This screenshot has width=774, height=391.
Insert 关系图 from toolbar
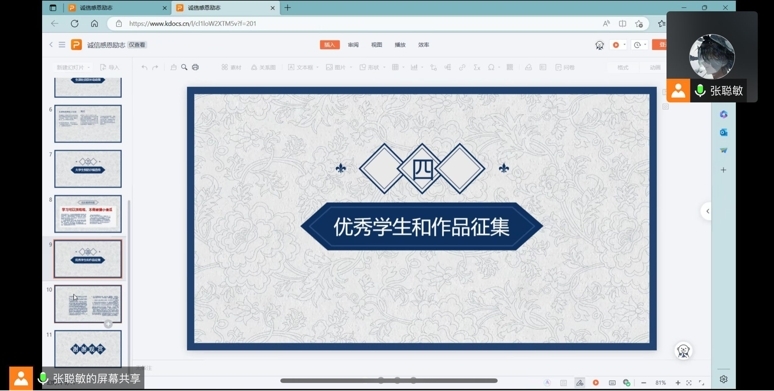pos(264,67)
